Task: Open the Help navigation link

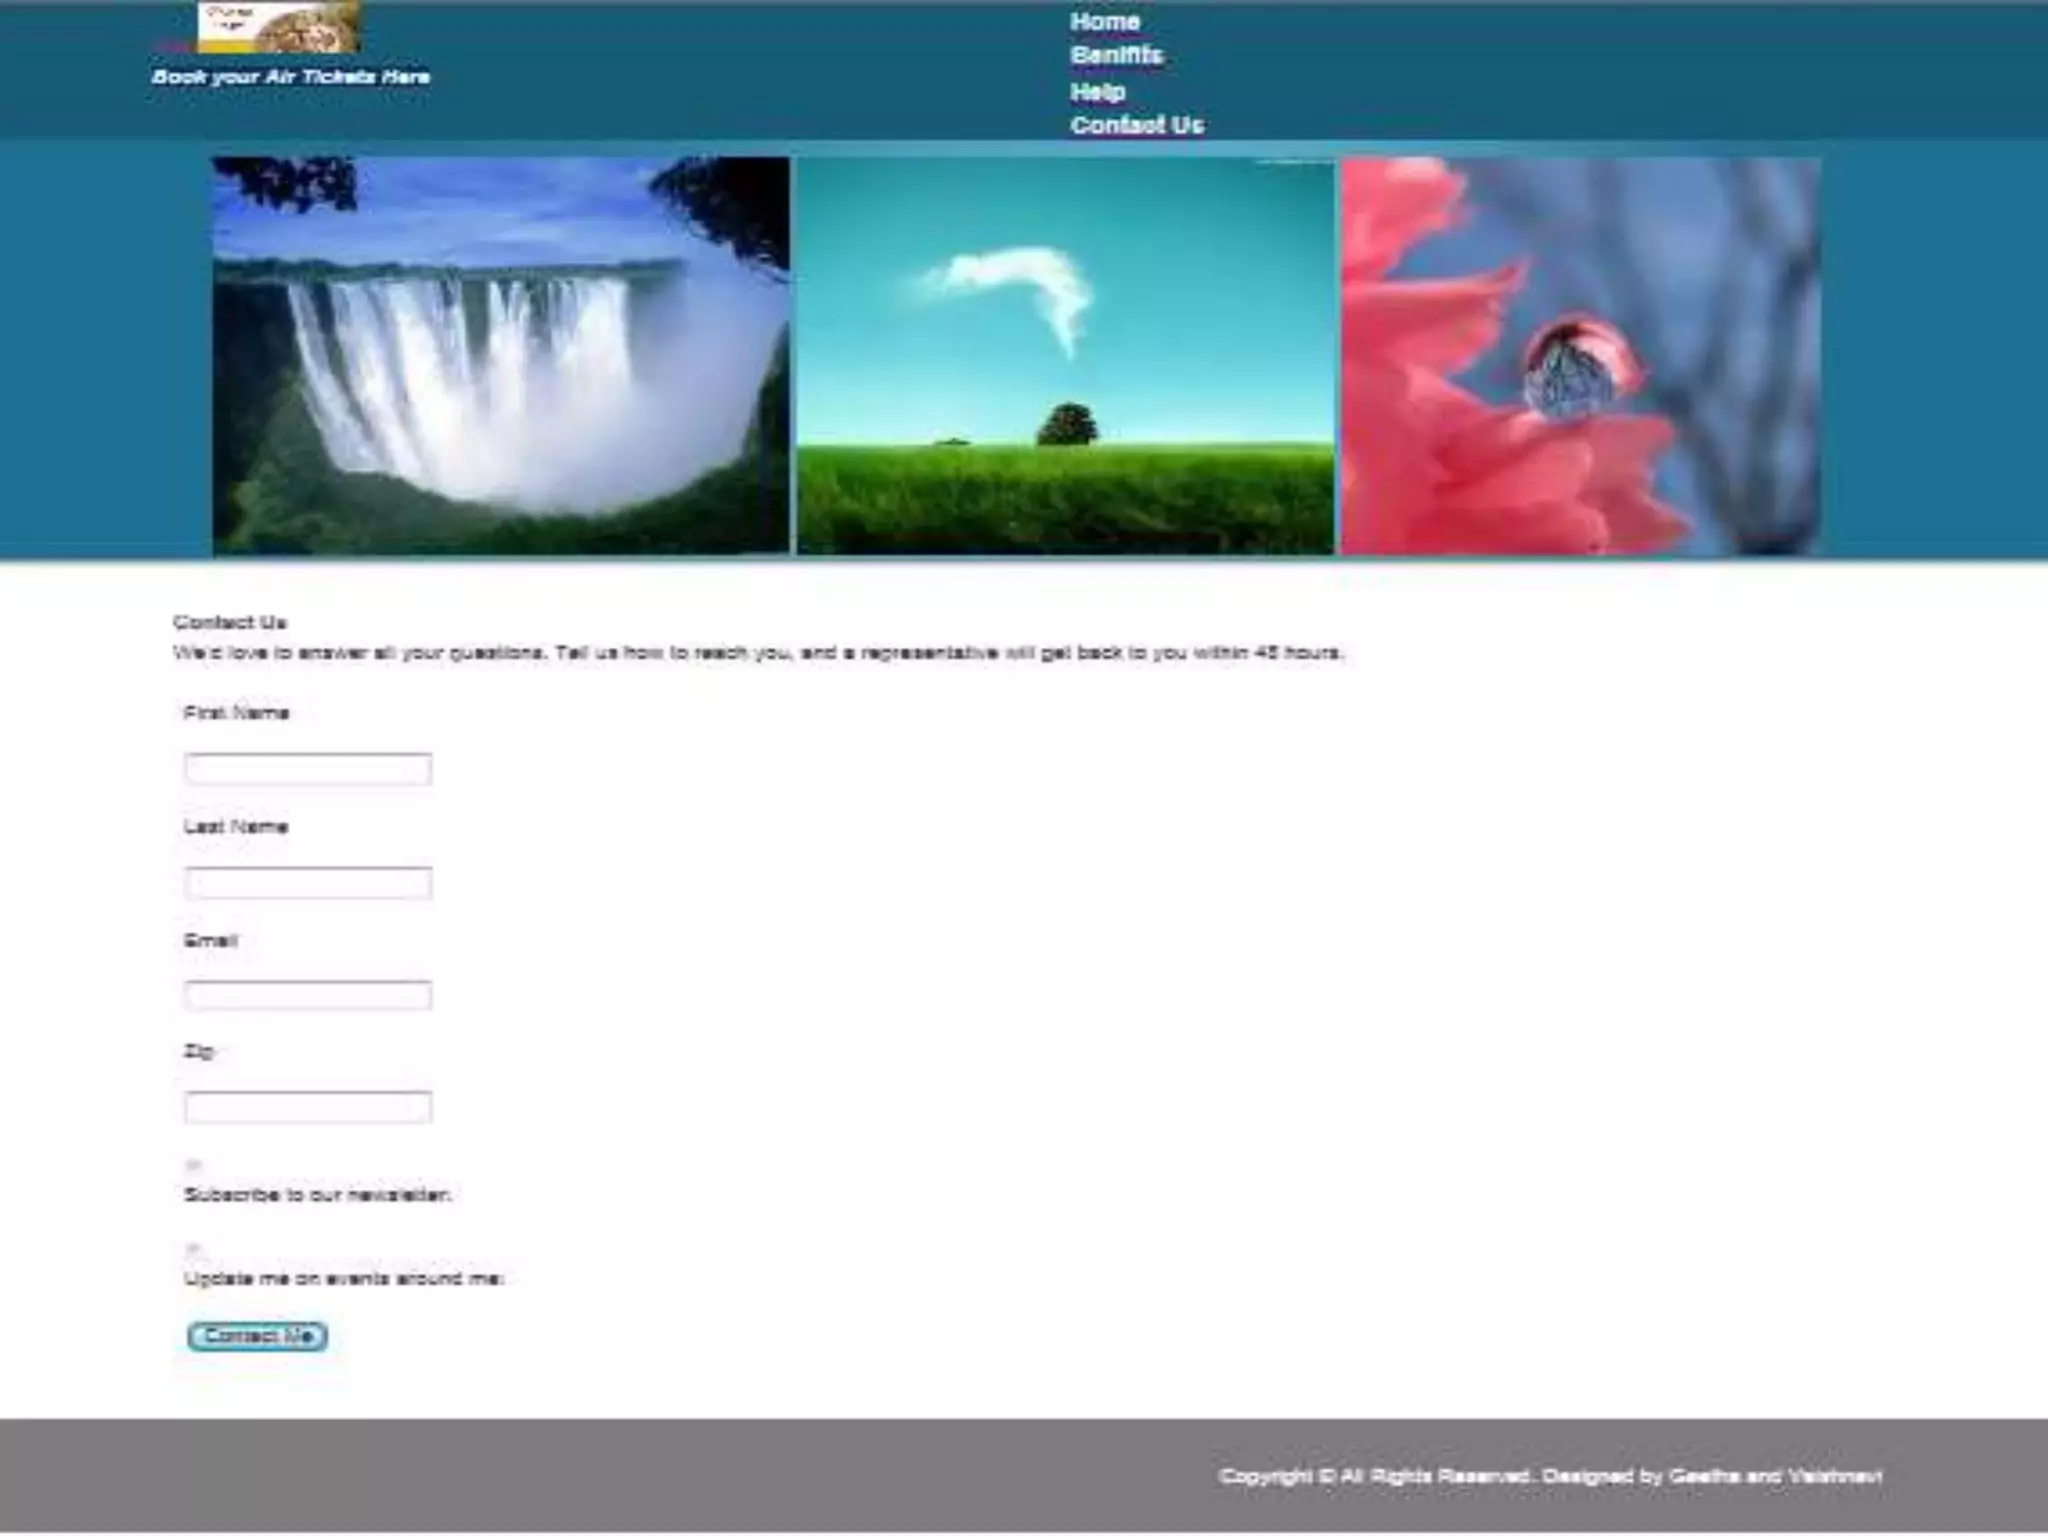Action: (1097, 91)
